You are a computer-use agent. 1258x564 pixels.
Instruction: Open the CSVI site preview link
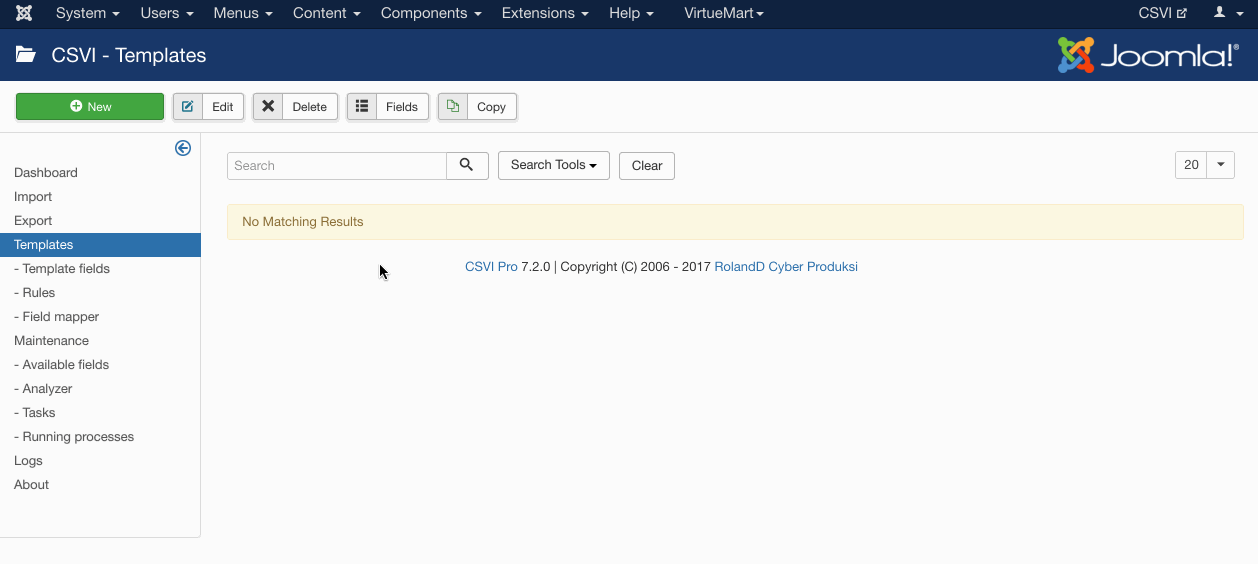(x=1163, y=13)
